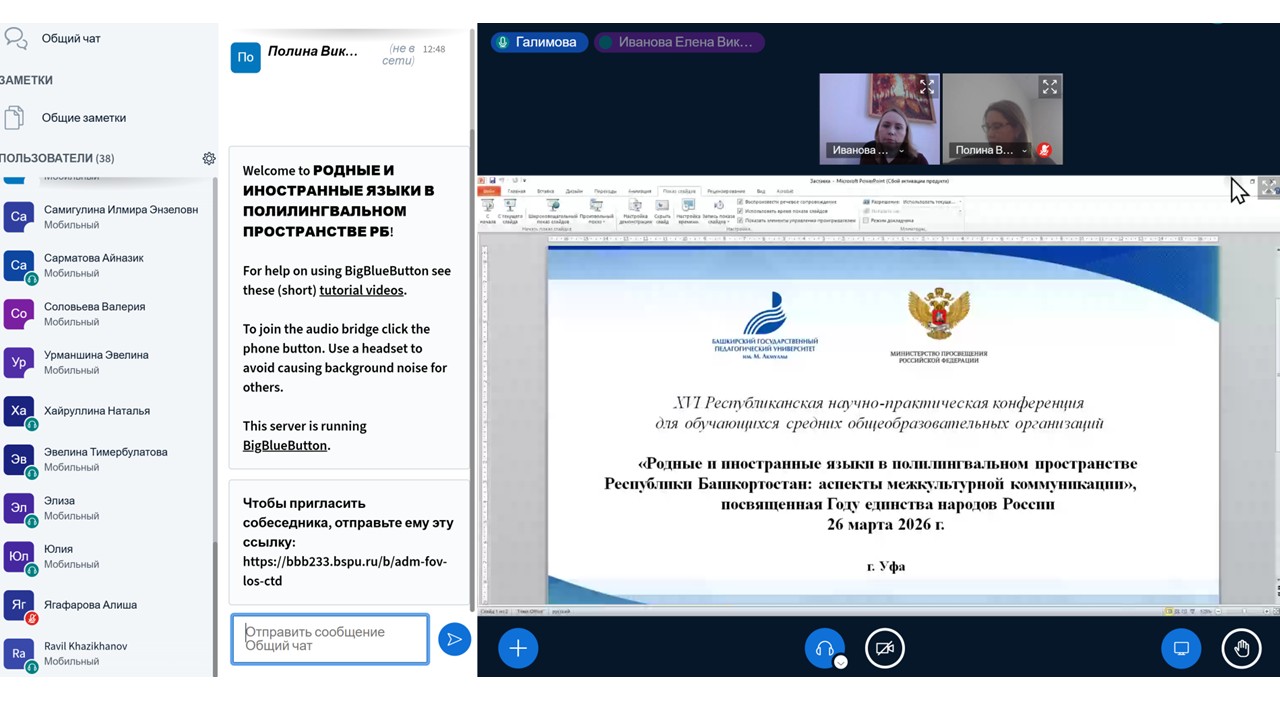This screenshot has height=720, width=1280.
Task: Uncheck "Показать элементы управления проигрывателем"
Action: coord(740,220)
